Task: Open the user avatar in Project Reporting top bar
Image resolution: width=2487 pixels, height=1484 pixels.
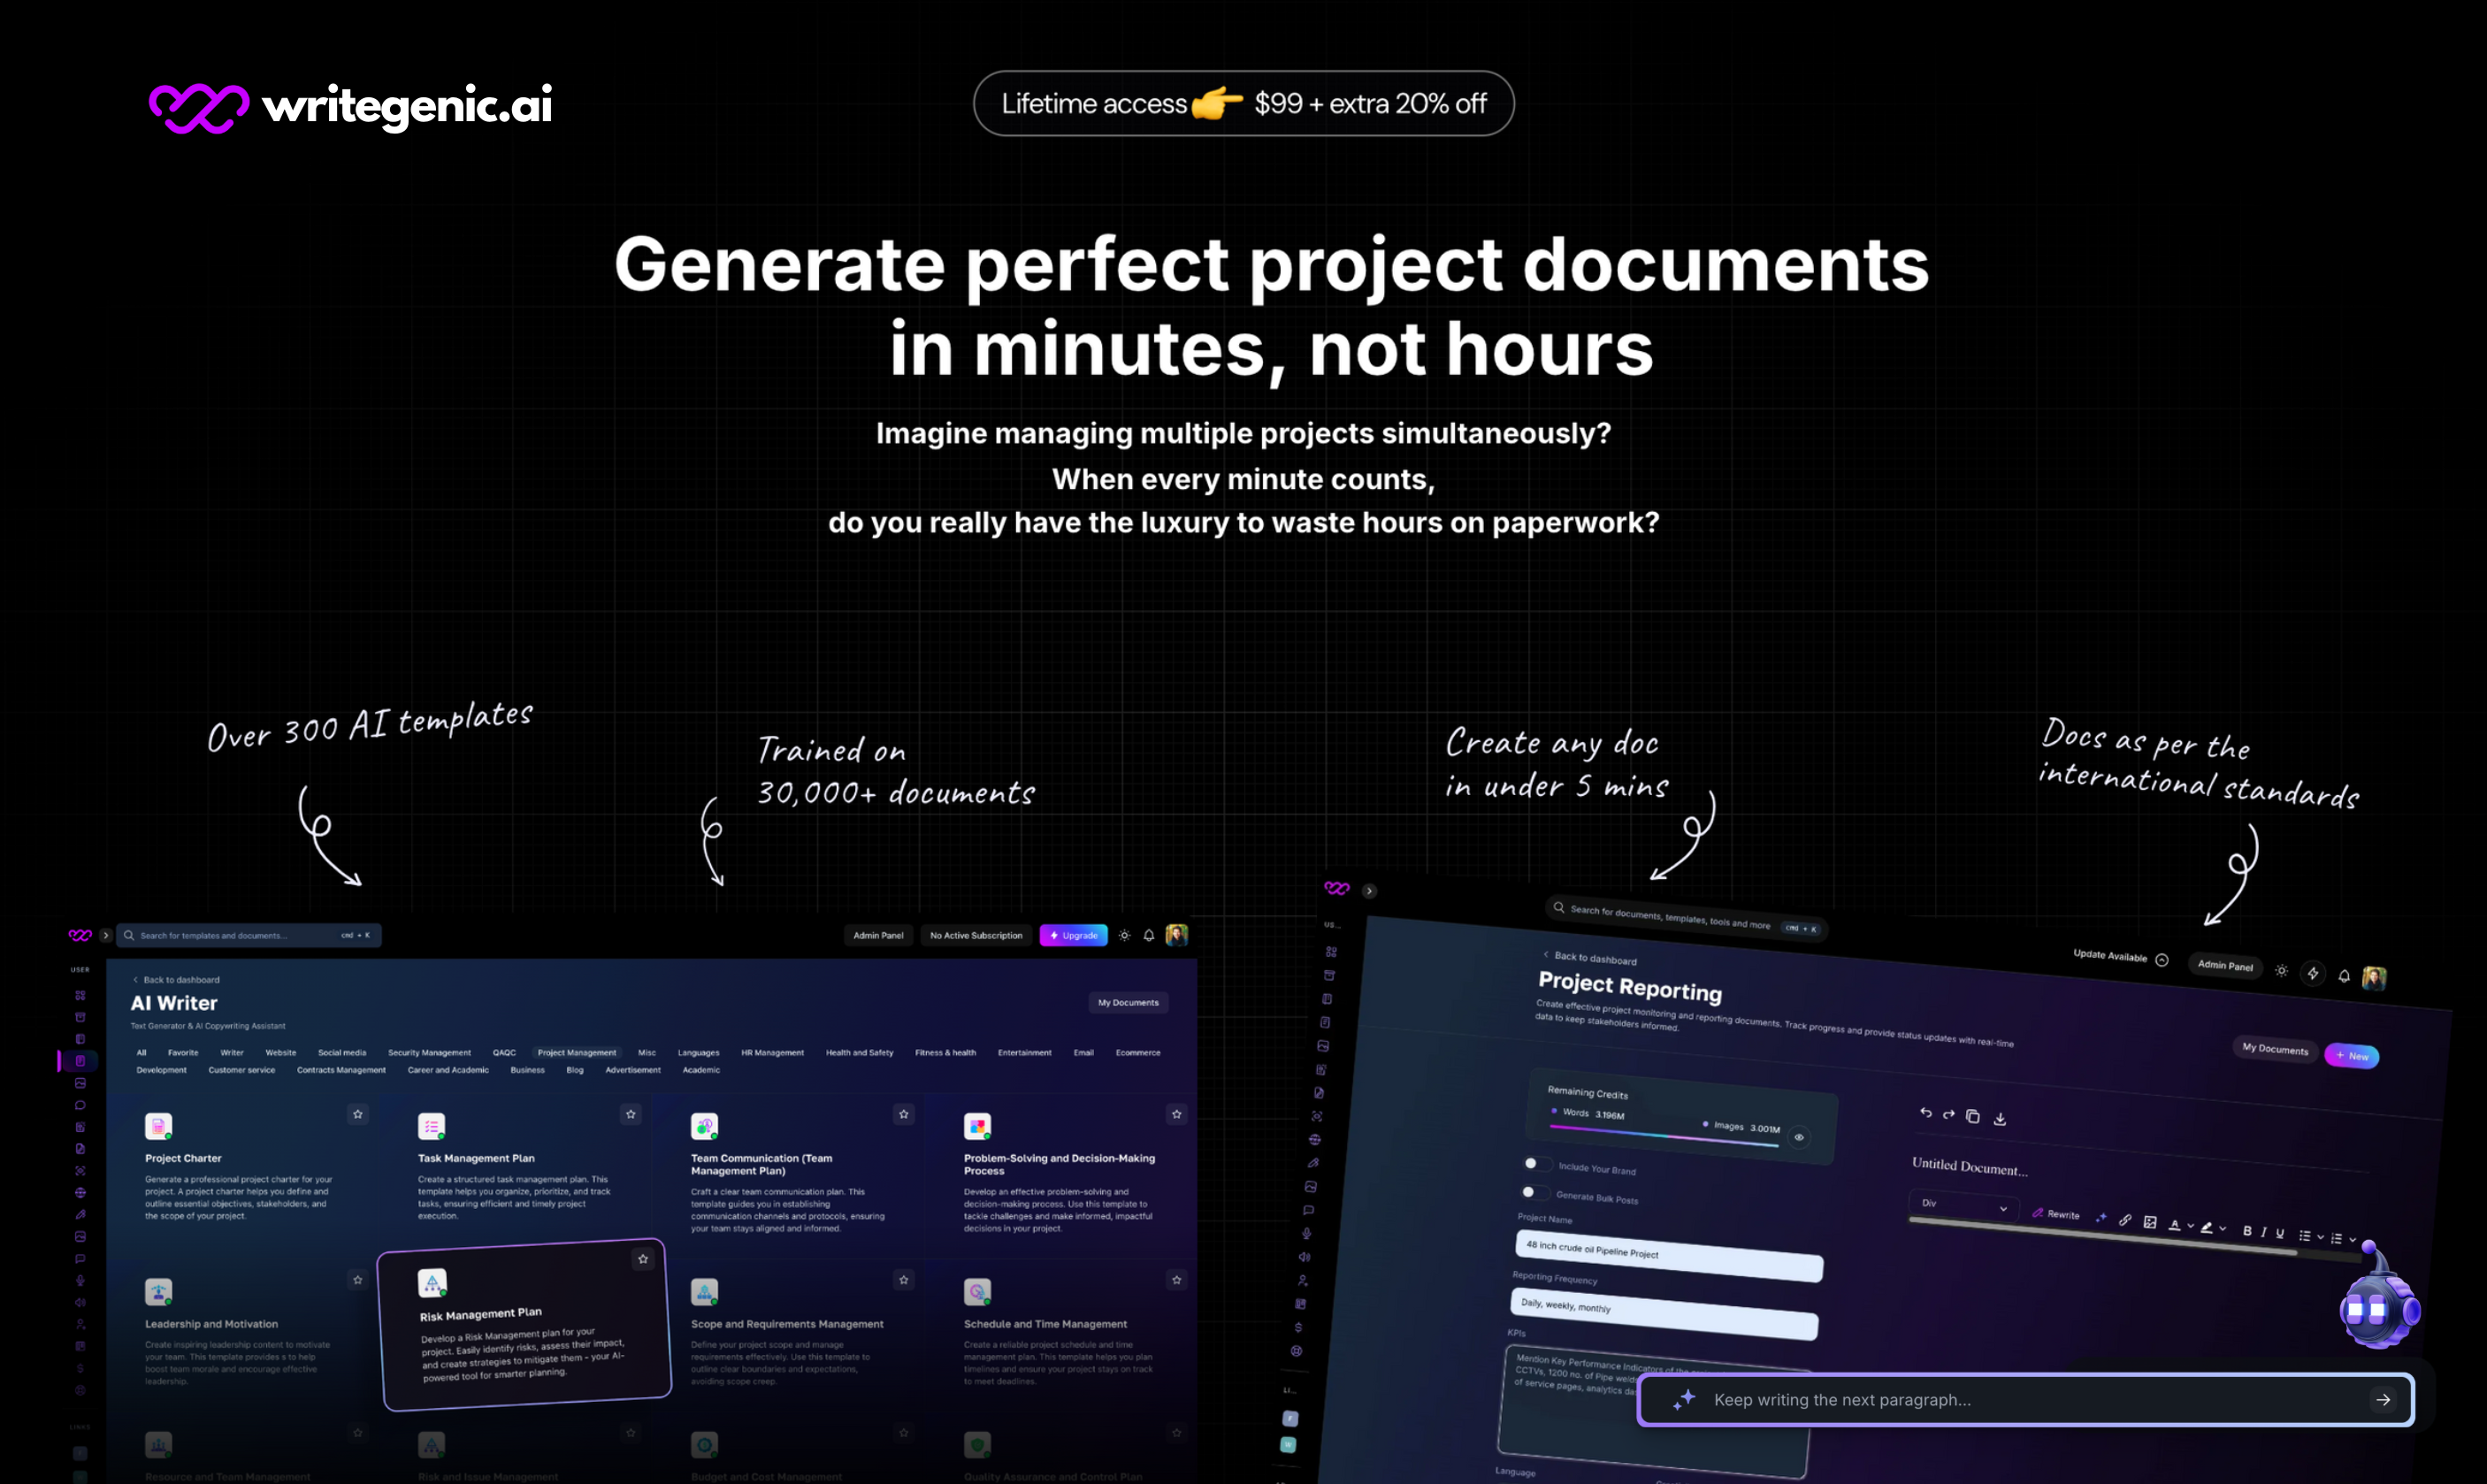Action: pyautogui.click(x=2374, y=978)
